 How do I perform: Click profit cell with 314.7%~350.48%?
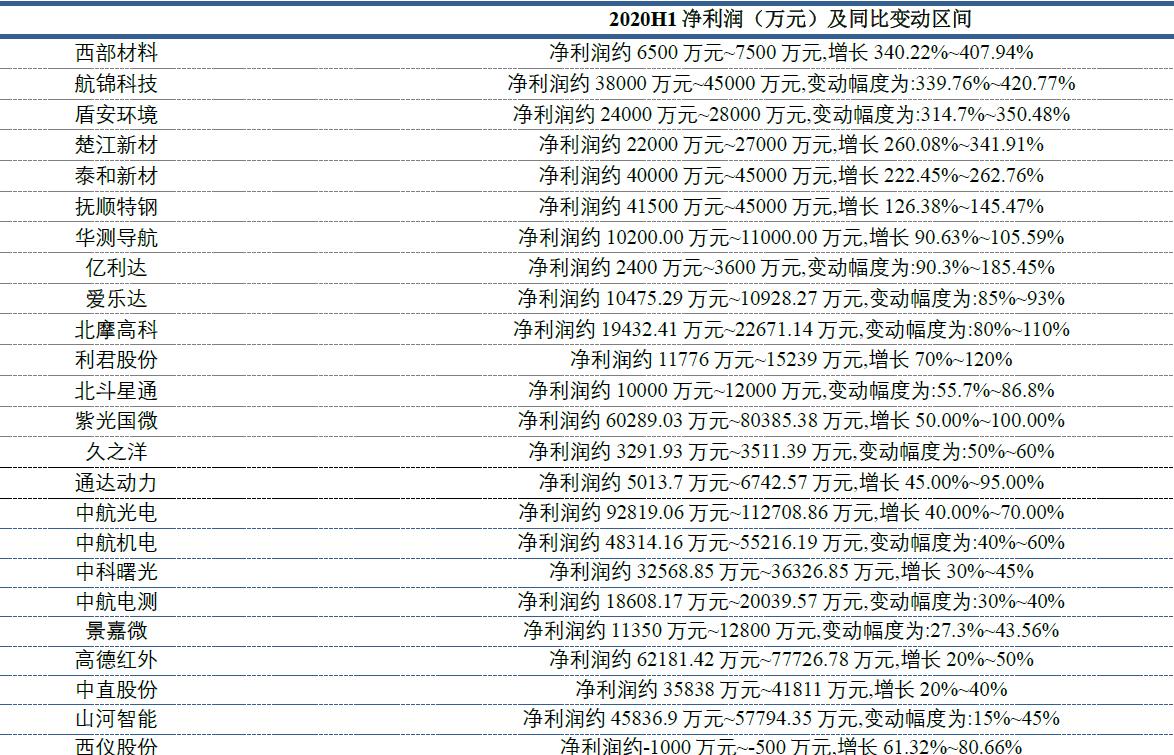click(791, 115)
